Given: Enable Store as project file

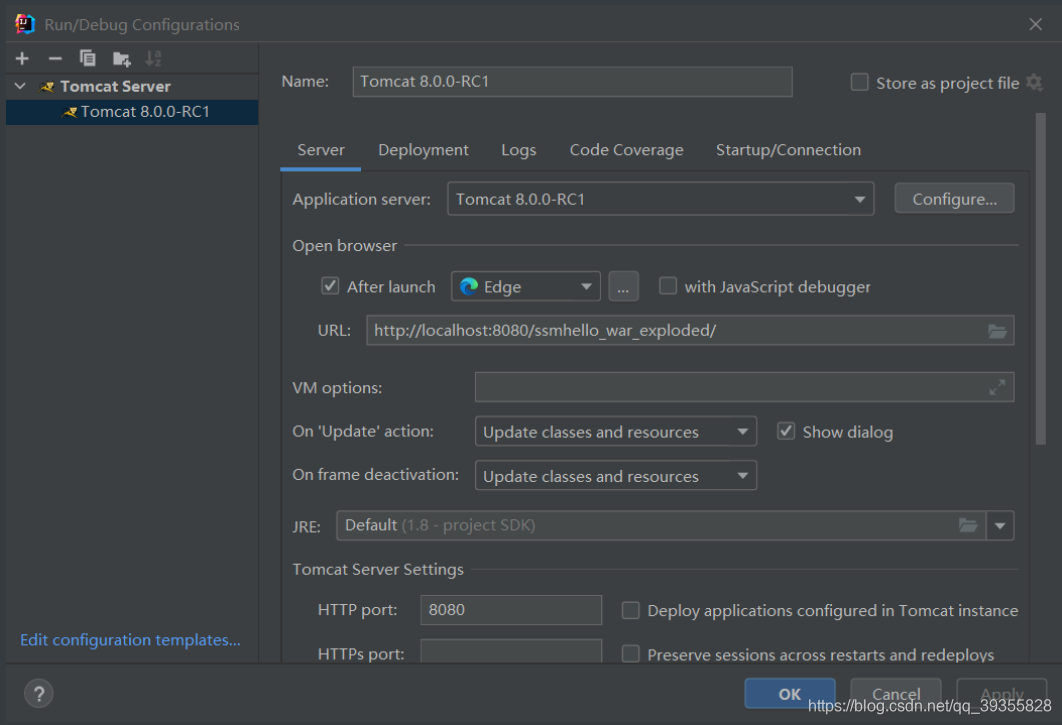Looking at the screenshot, I should (x=859, y=83).
